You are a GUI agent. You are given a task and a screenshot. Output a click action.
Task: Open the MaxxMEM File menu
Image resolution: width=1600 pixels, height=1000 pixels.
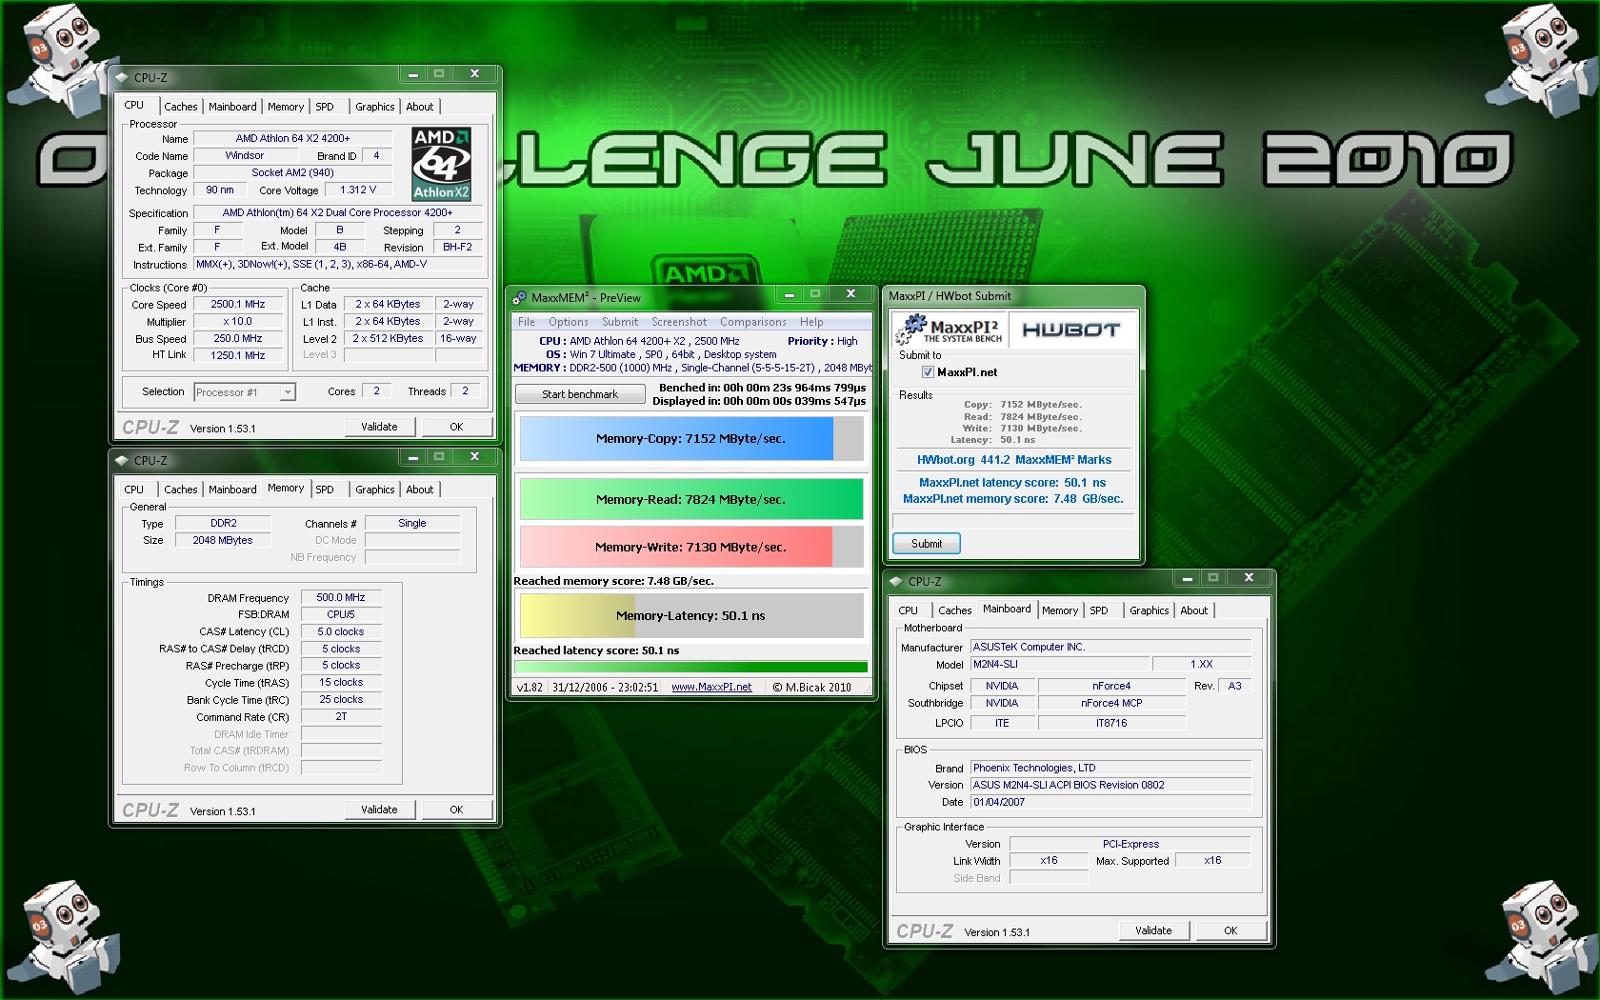pos(526,322)
